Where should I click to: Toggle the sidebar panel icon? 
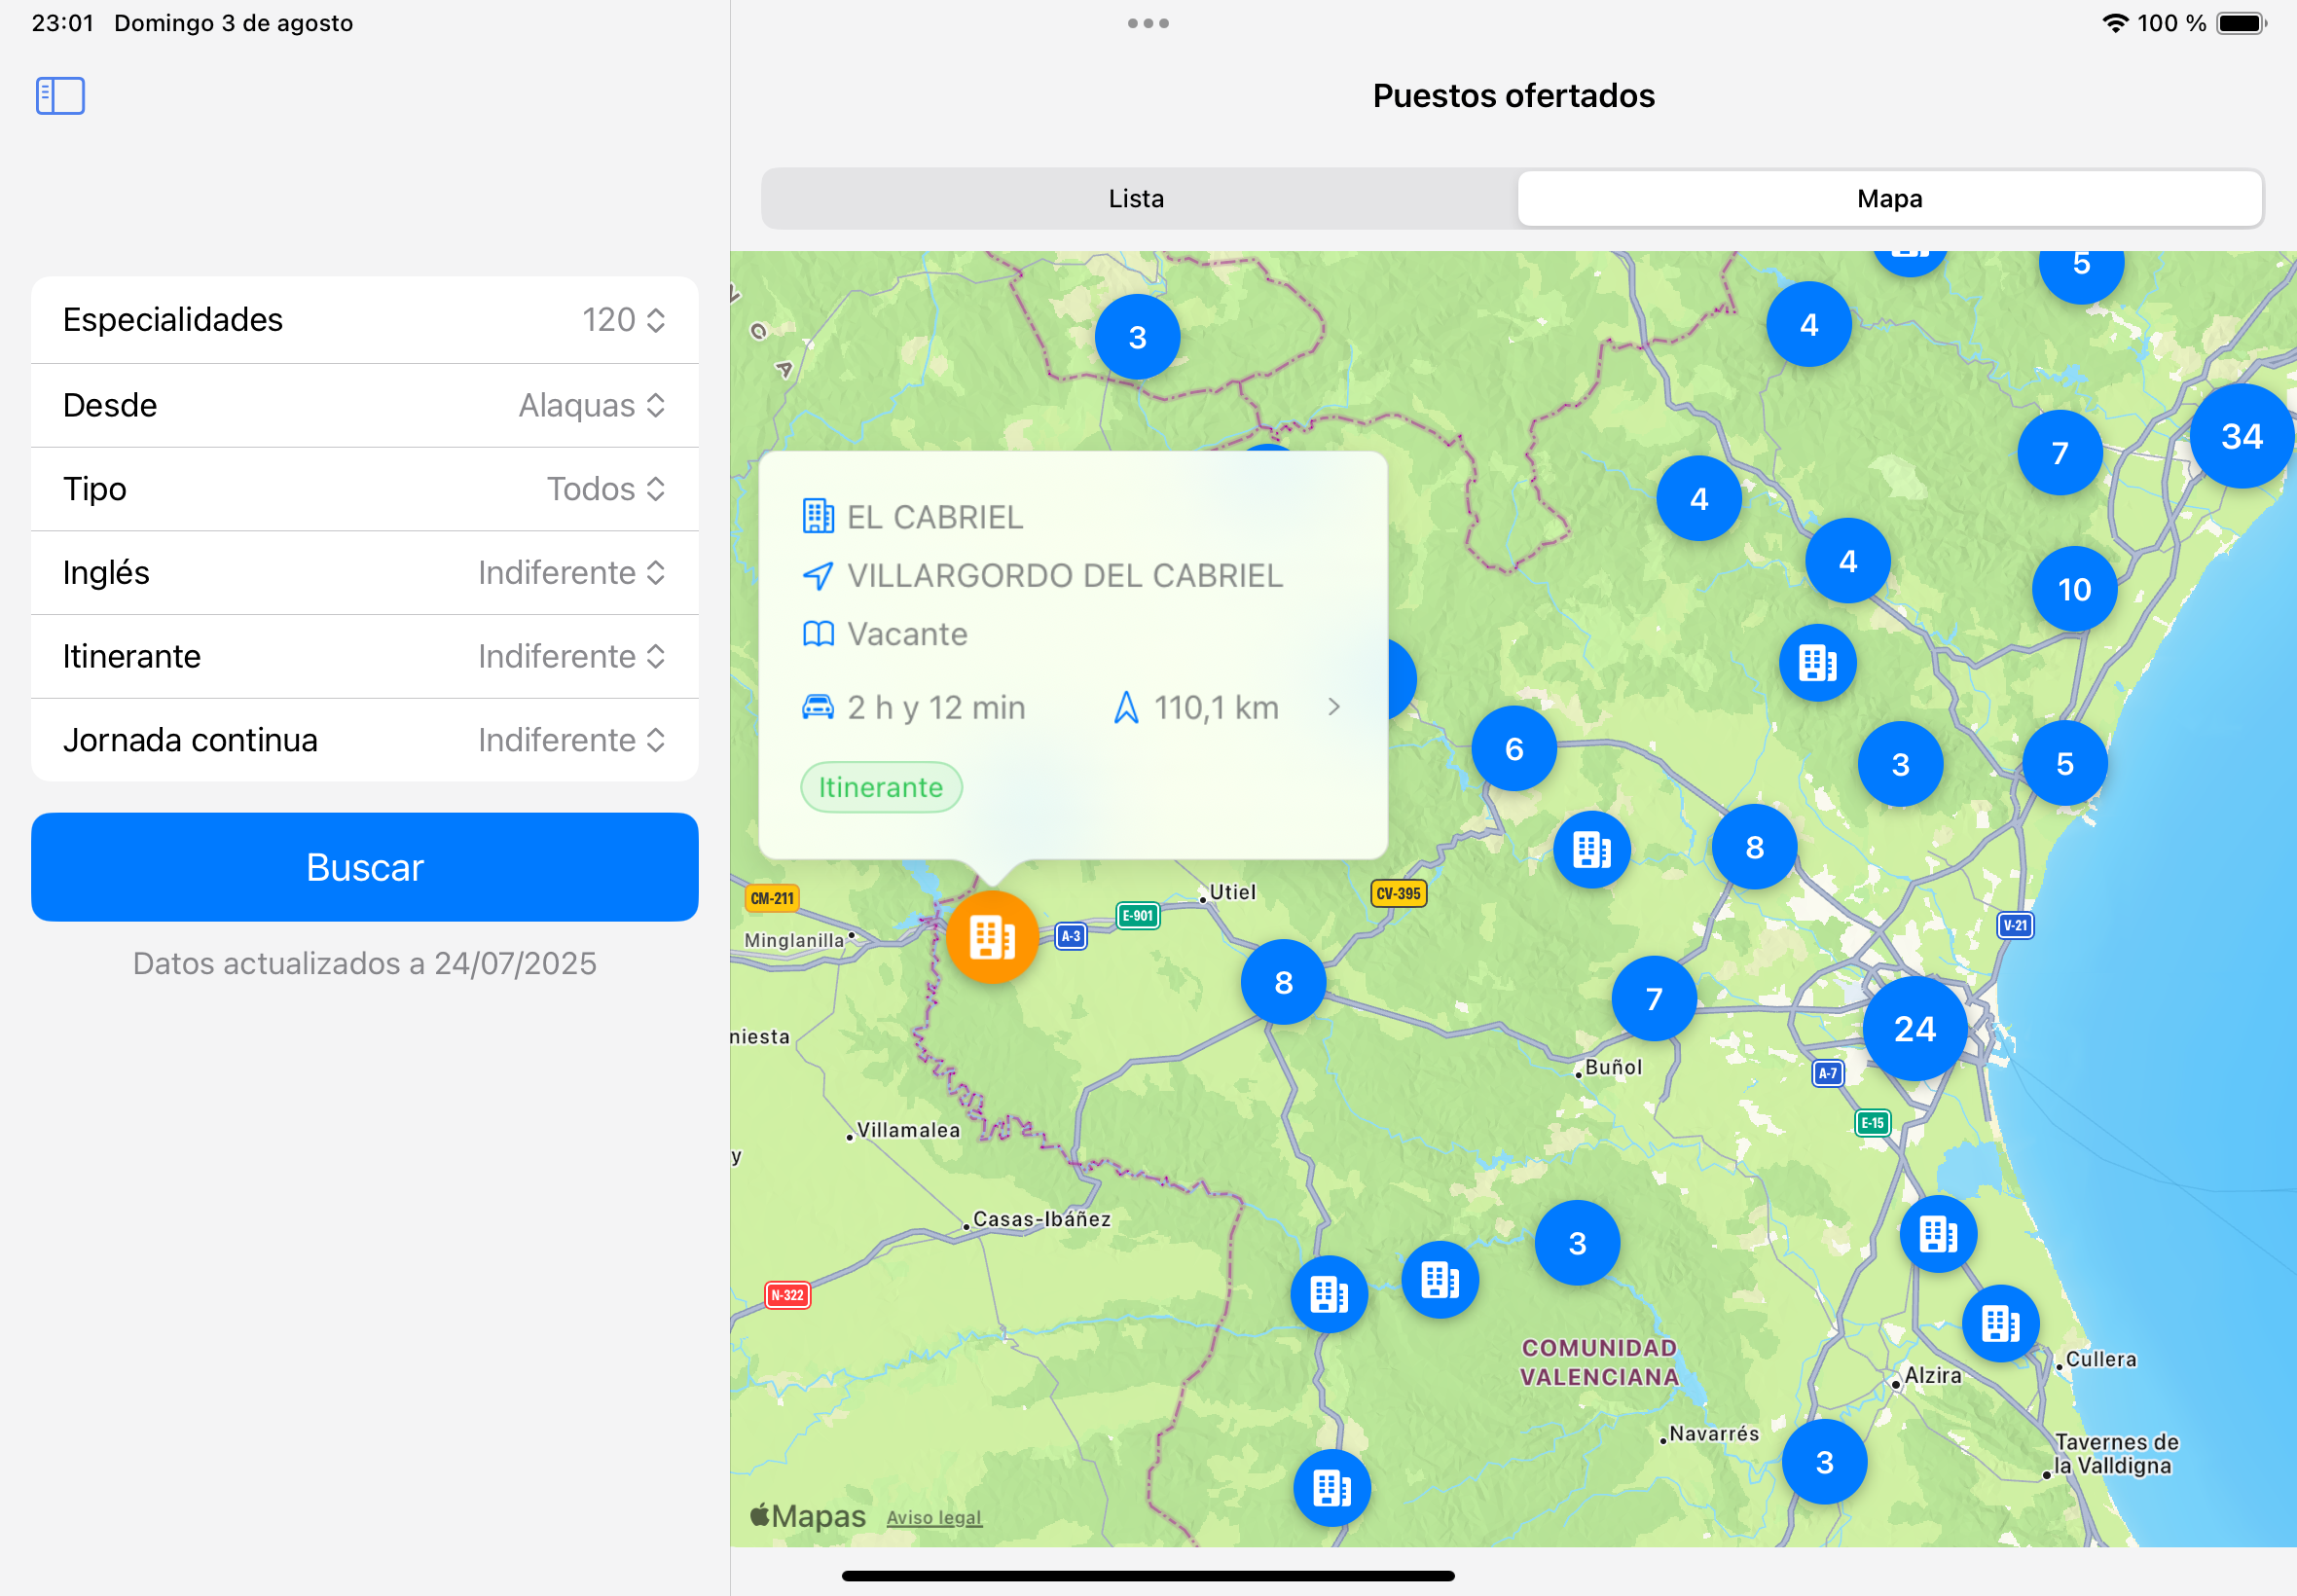59,96
